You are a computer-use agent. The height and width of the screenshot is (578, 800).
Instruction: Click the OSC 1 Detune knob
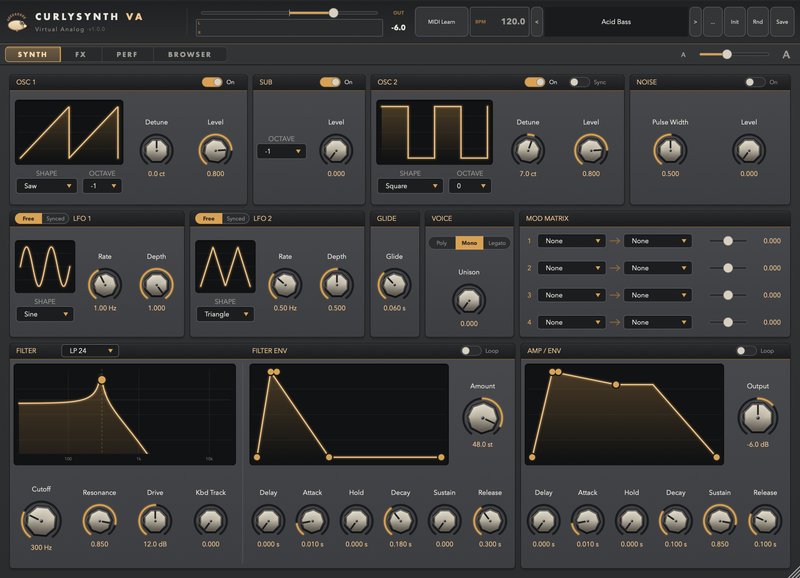tap(156, 150)
